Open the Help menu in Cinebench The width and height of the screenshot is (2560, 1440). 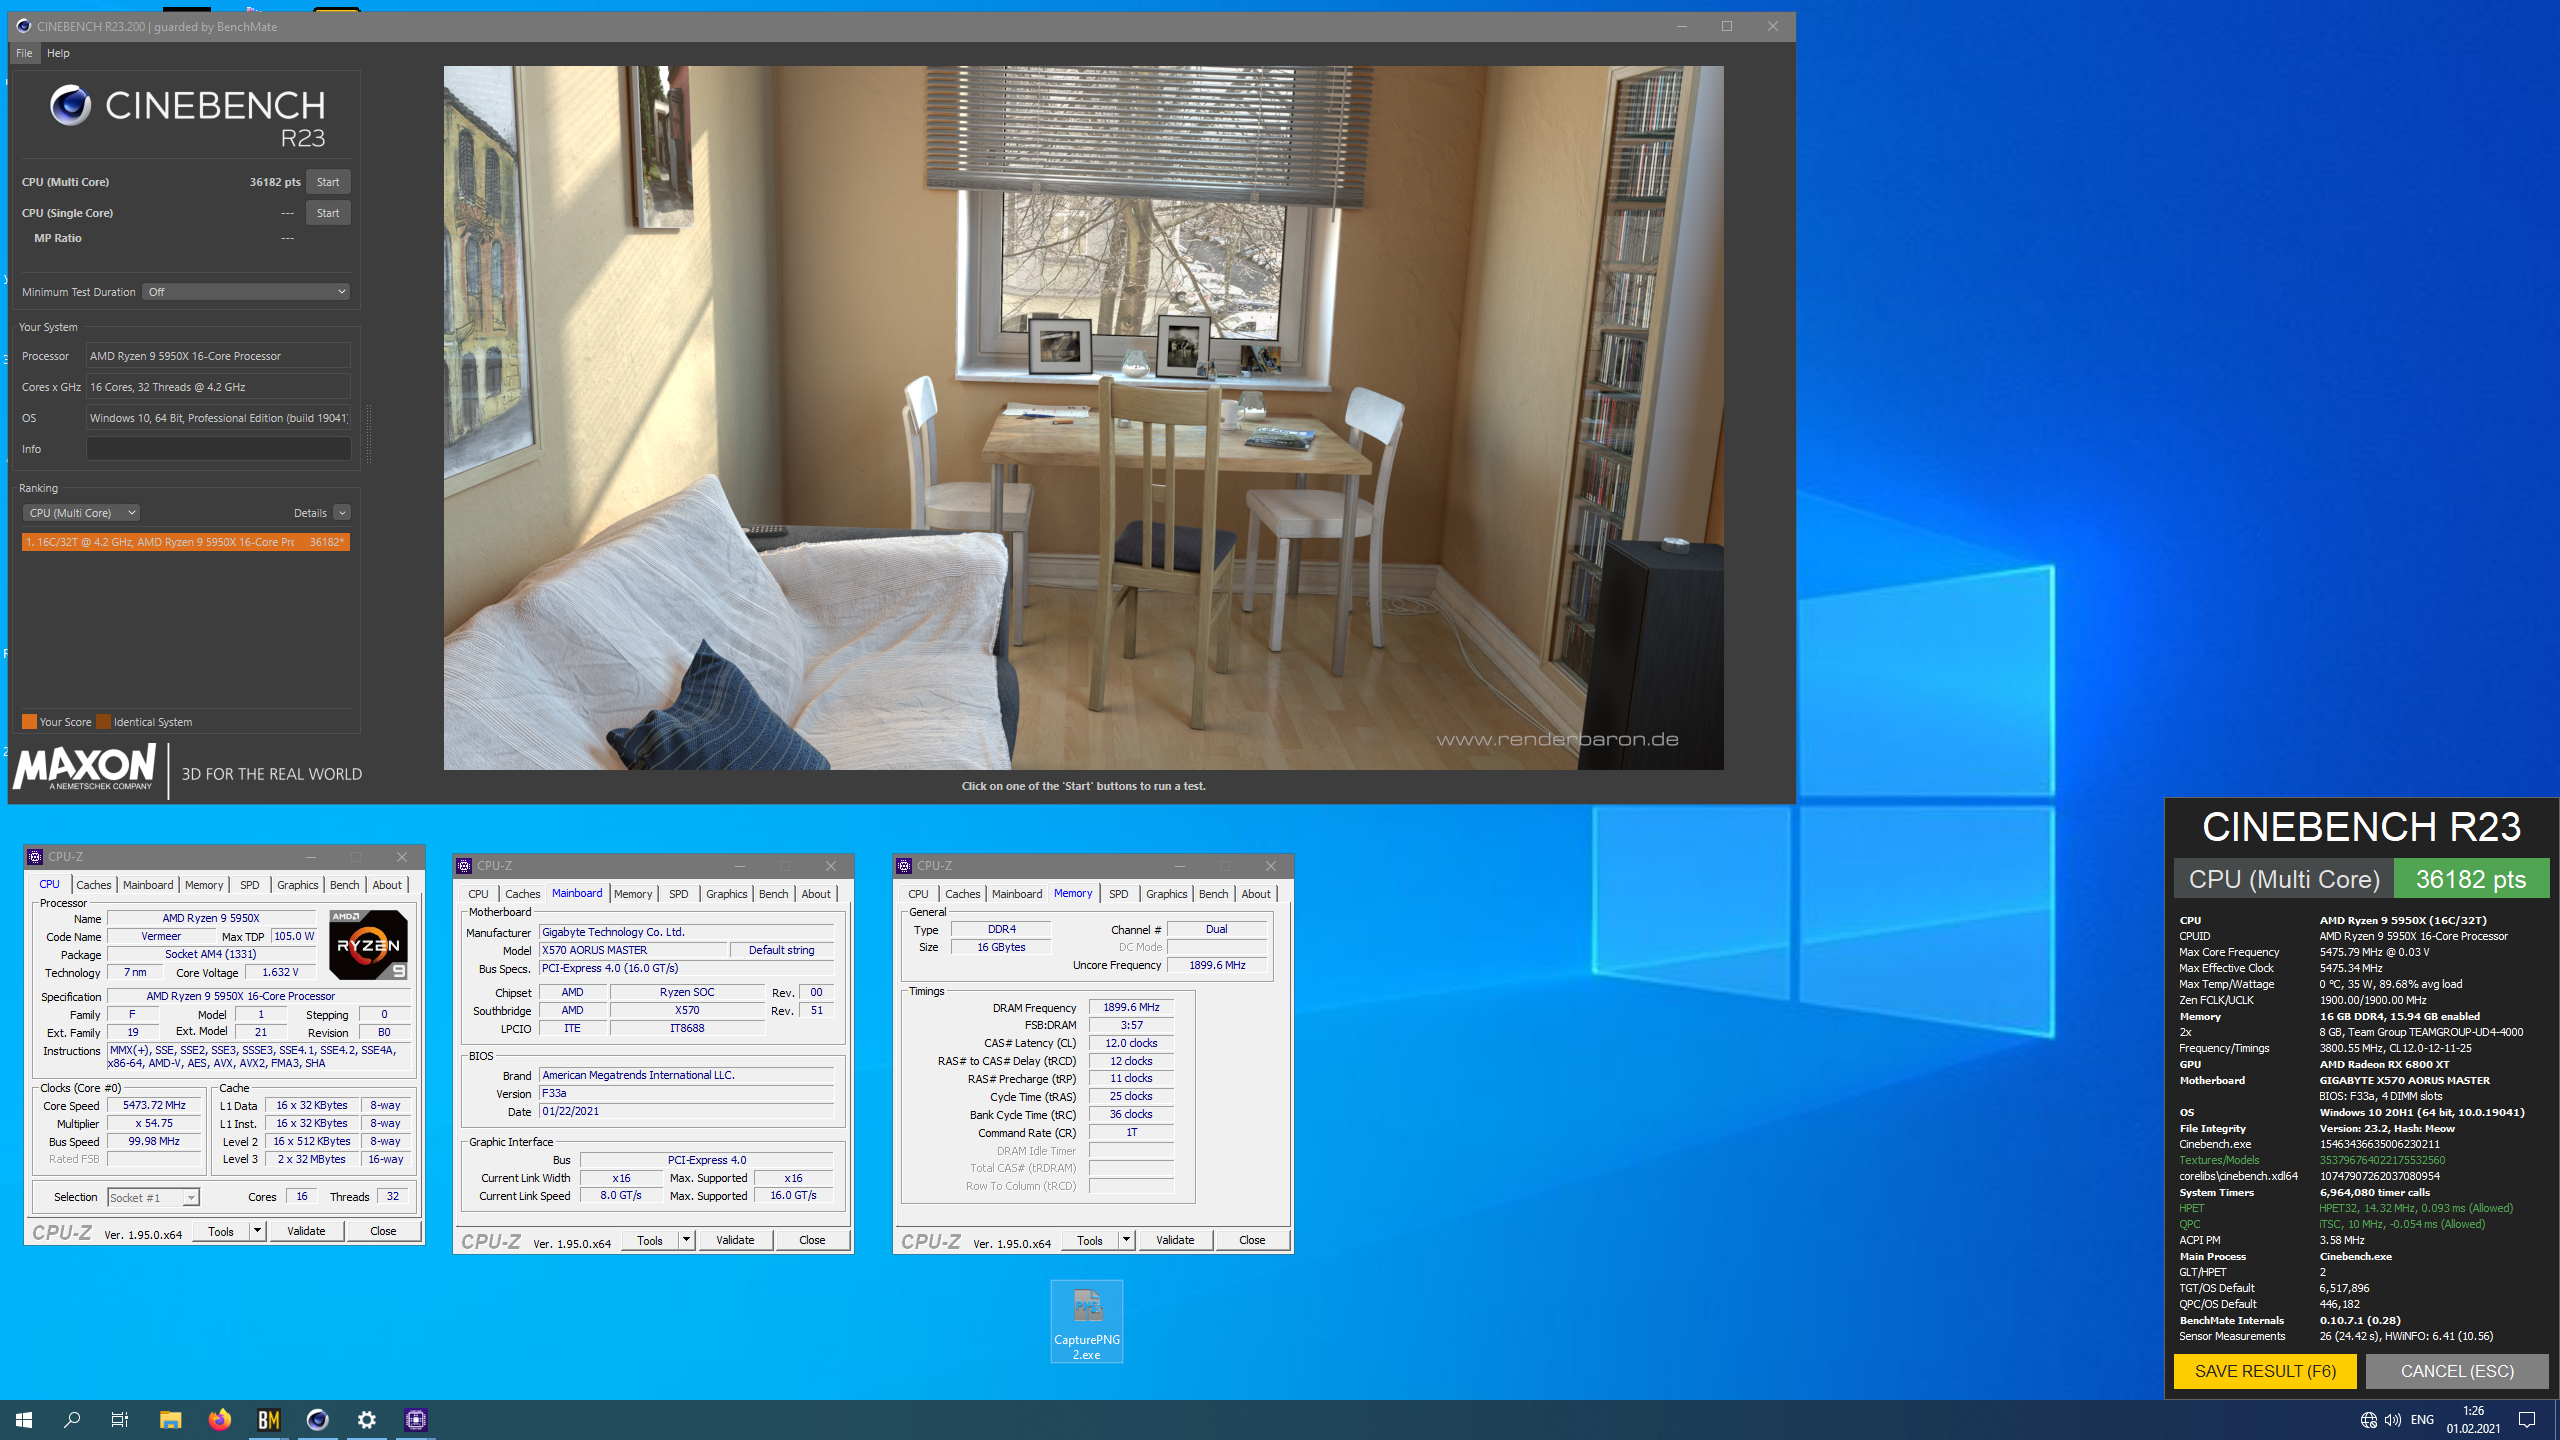coord(58,53)
